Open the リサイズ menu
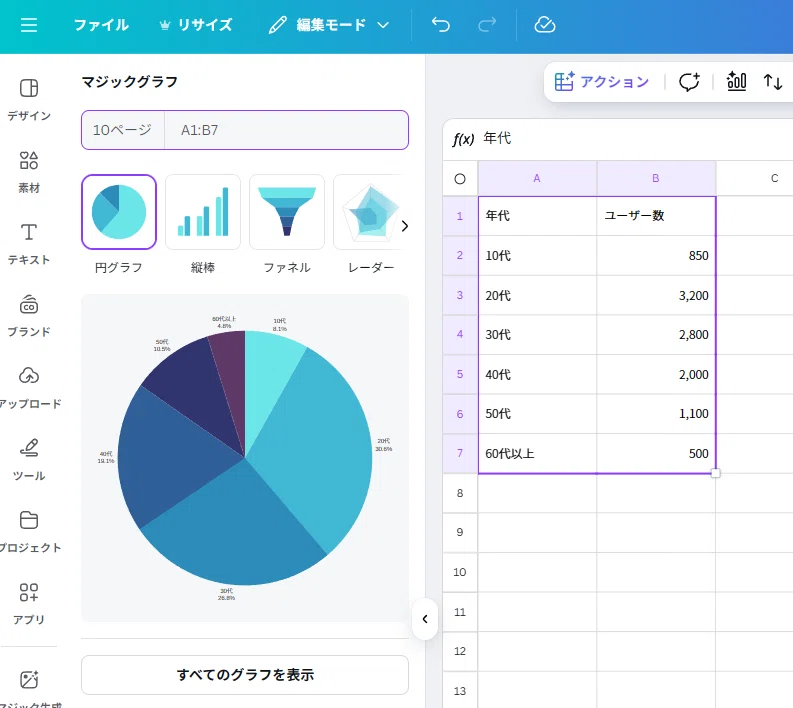 click(196, 25)
